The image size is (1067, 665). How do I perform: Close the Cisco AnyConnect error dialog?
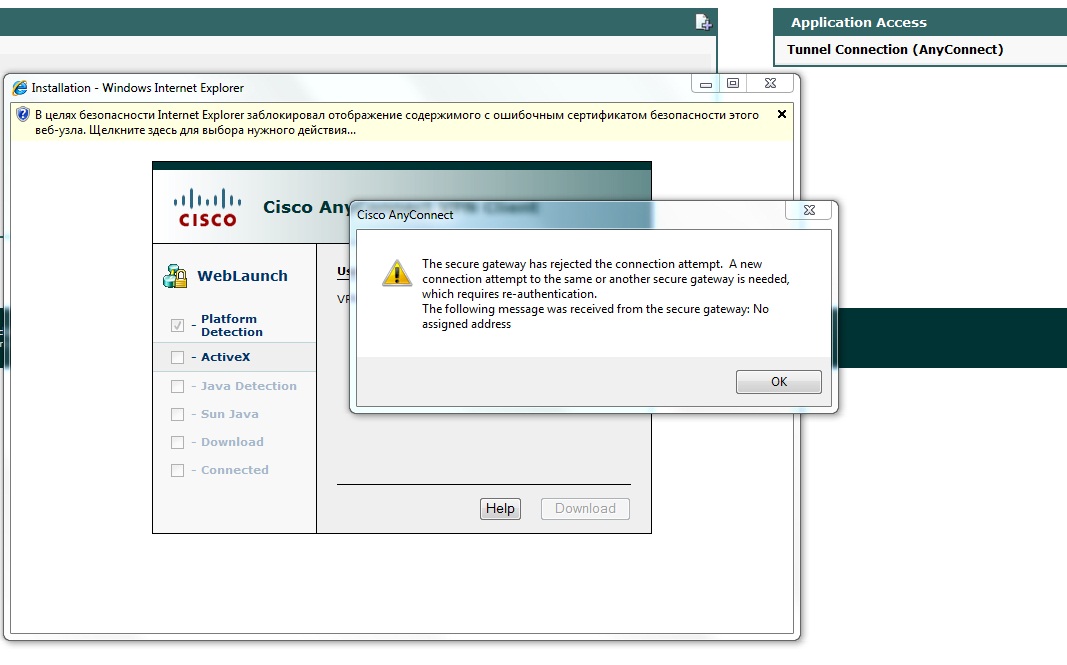click(809, 210)
